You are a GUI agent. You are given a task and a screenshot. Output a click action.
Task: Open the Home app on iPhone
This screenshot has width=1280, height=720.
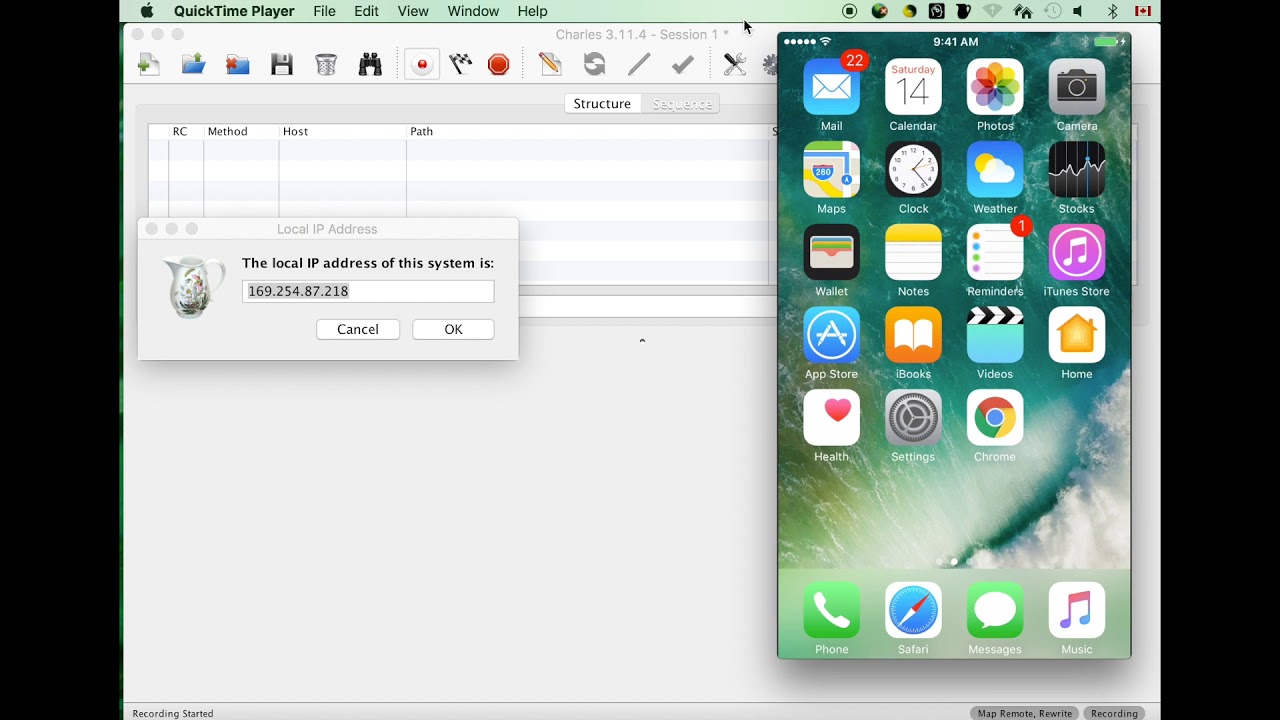click(x=1077, y=334)
